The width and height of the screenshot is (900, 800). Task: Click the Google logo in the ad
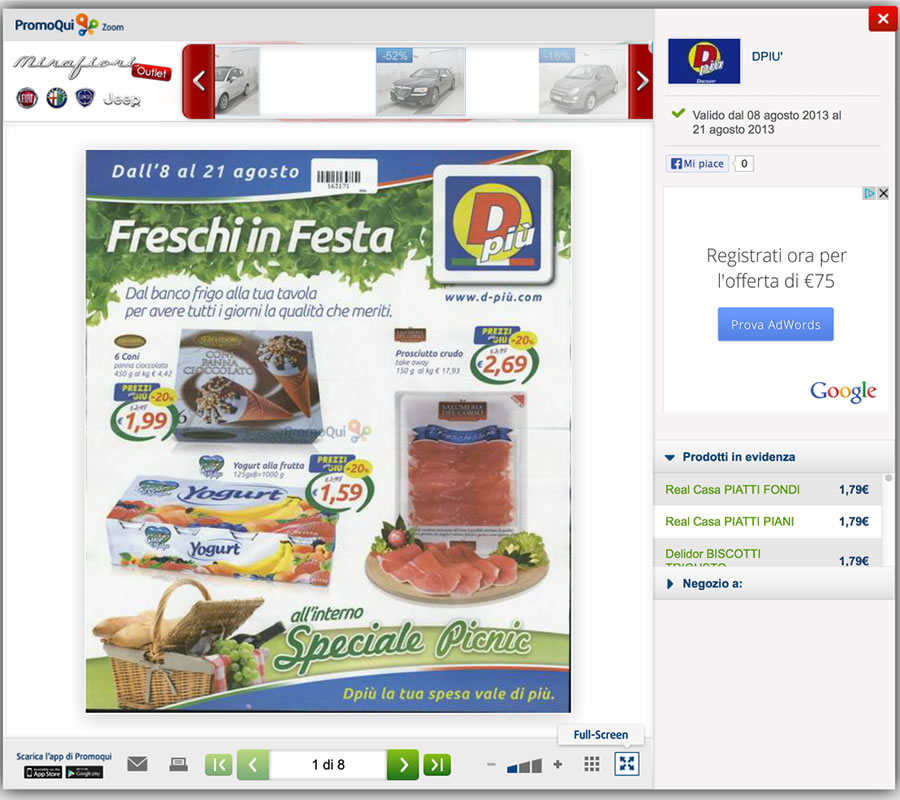click(x=843, y=391)
